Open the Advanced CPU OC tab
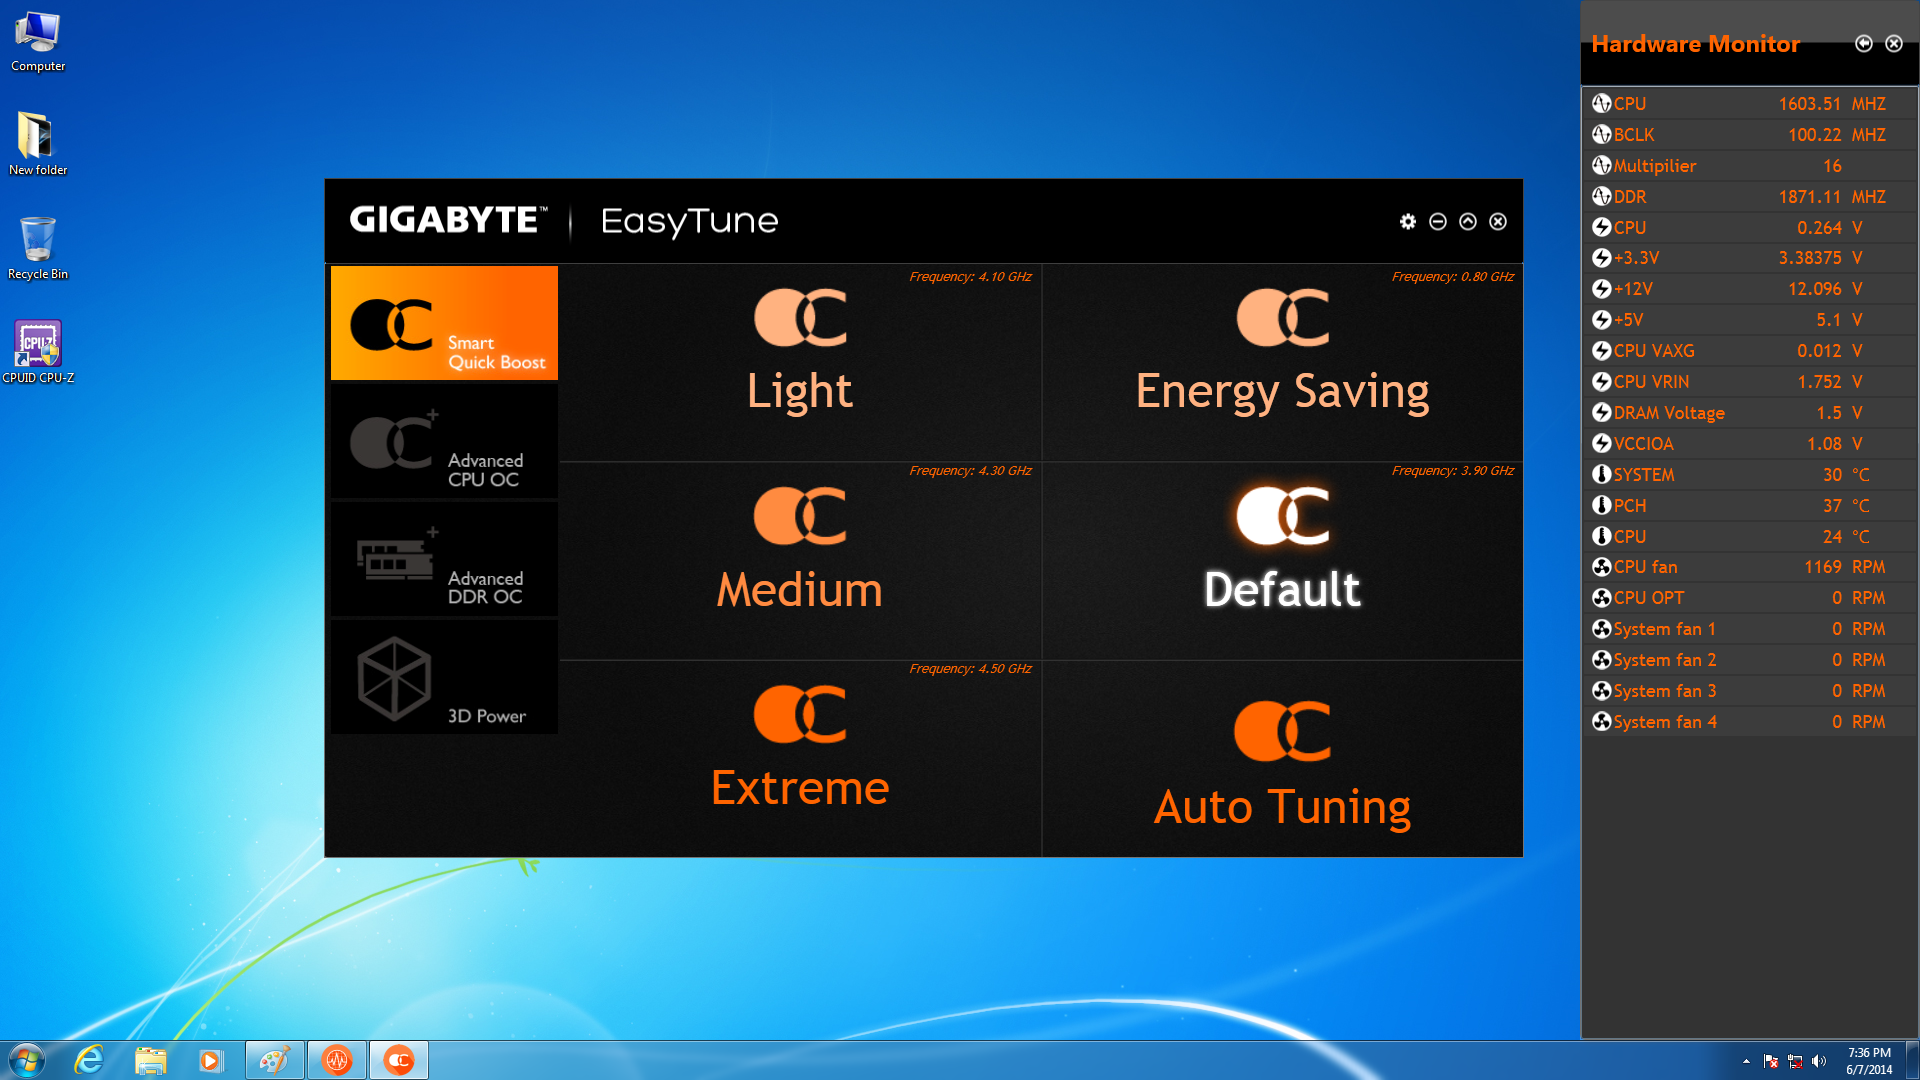Image resolution: width=1920 pixels, height=1080 pixels. (x=444, y=441)
